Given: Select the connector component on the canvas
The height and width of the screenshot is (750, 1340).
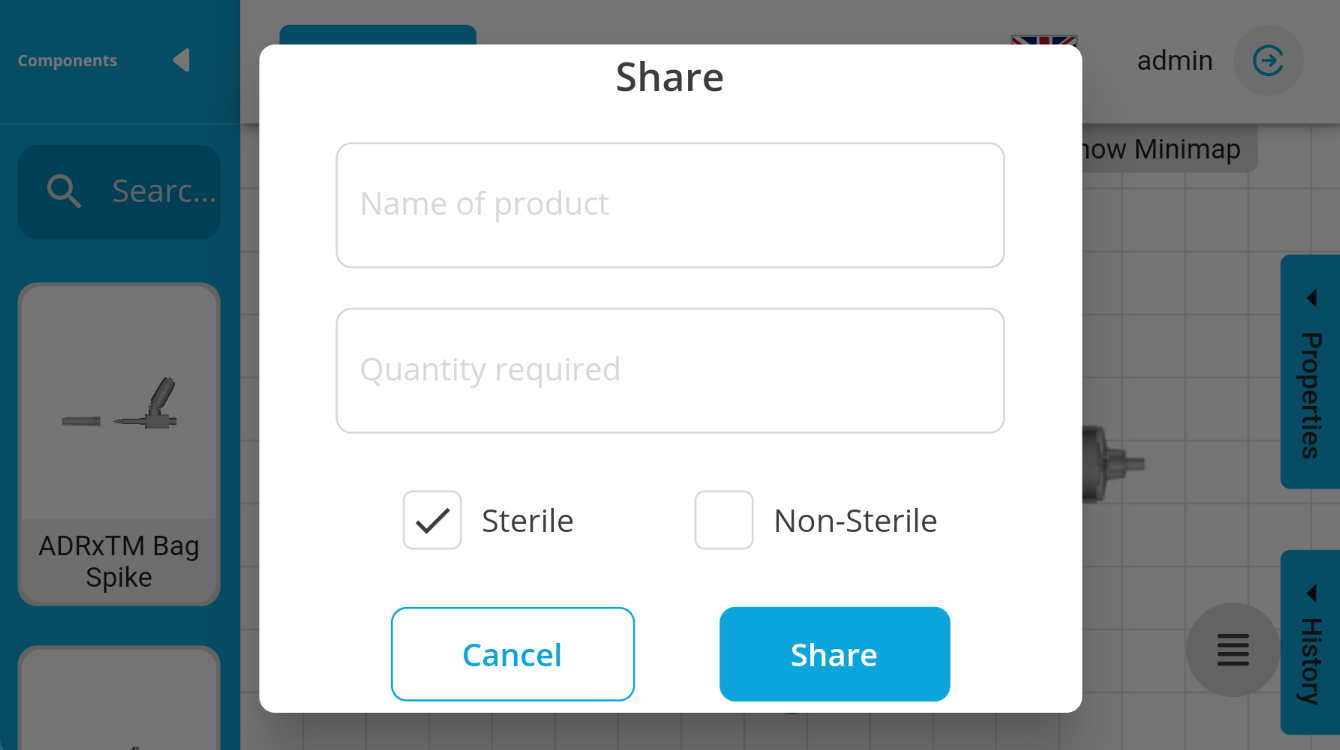Looking at the screenshot, I should coord(1112,462).
